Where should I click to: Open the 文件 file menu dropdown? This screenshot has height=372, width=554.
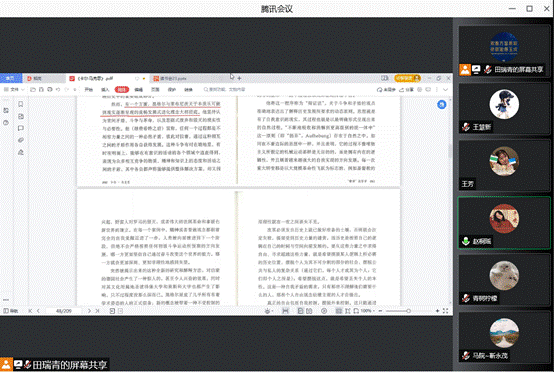click(14, 90)
